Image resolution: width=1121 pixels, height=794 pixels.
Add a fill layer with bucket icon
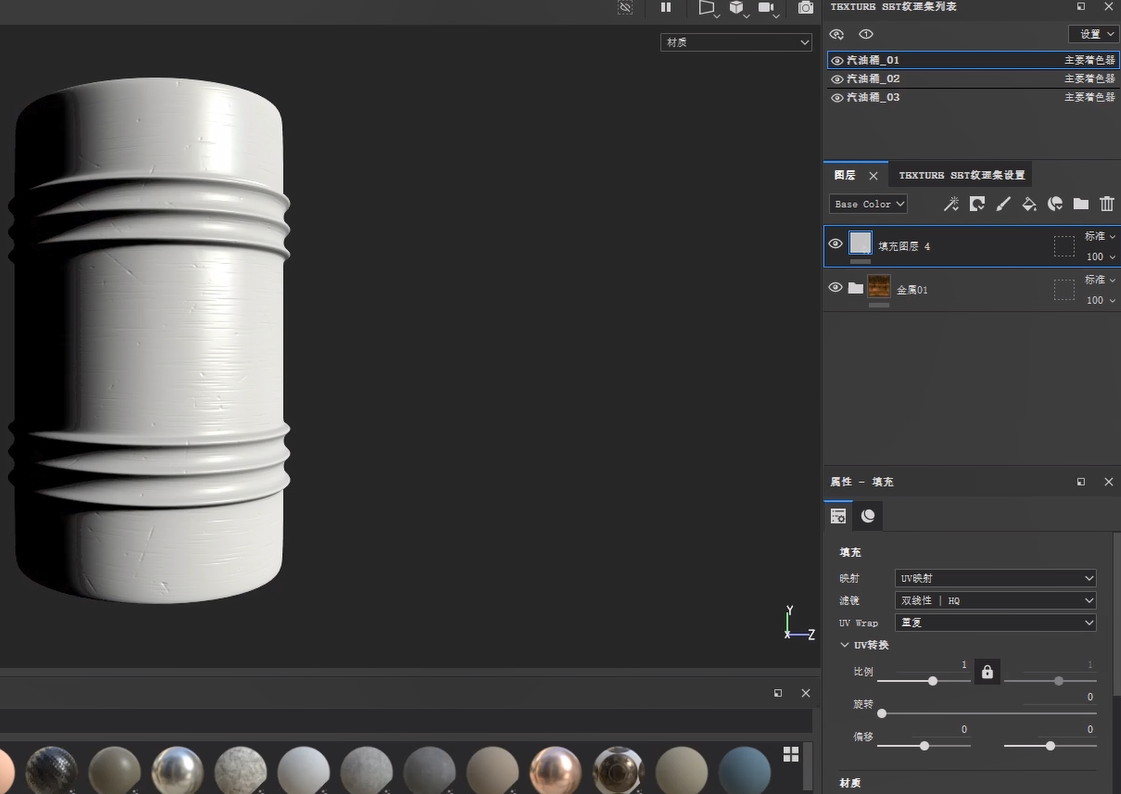click(1029, 204)
